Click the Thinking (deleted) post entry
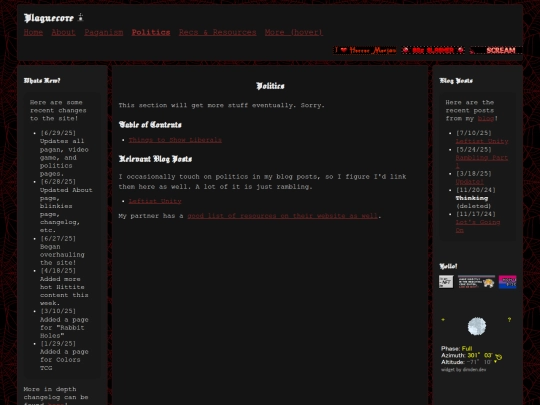The height and width of the screenshot is (405, 540). pos(476,198)
